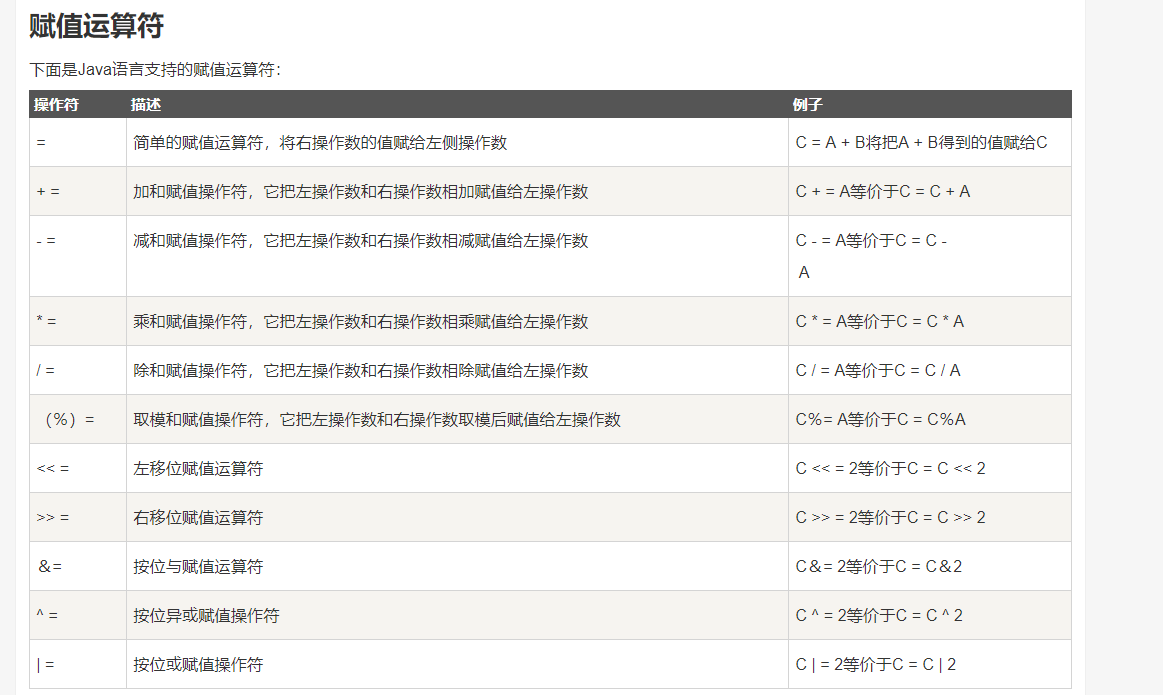Click the + = operator cell

[48, 192]
